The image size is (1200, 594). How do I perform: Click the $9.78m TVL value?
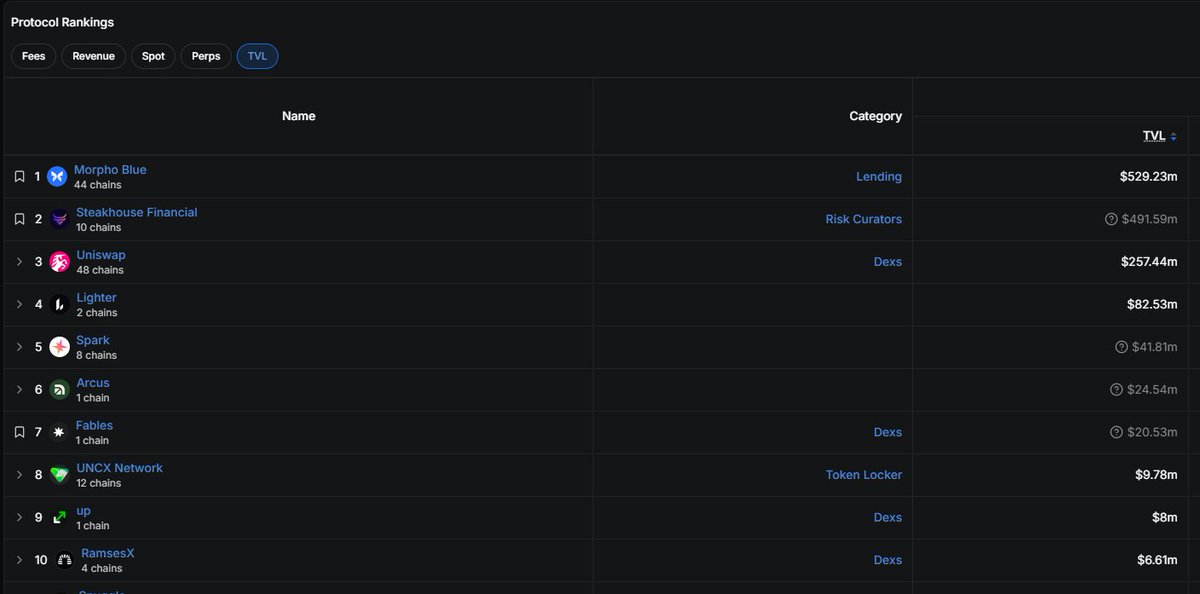coord(1156,475)
